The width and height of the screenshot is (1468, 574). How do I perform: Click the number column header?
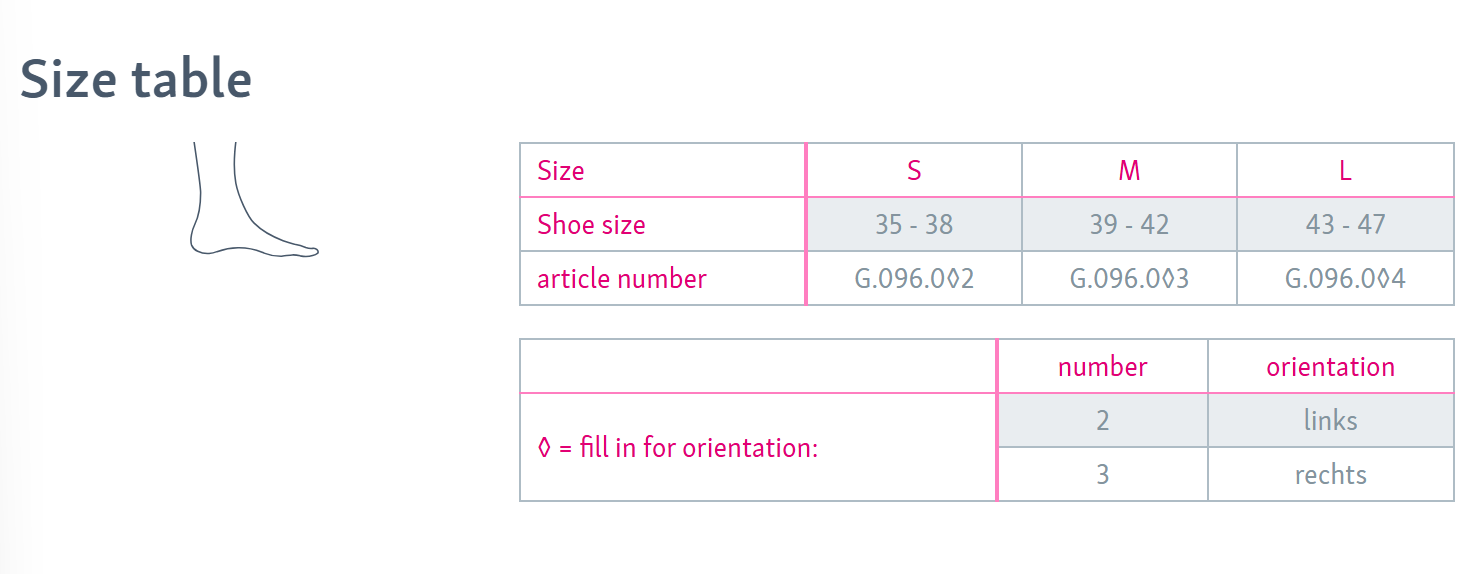point(1102,367)
